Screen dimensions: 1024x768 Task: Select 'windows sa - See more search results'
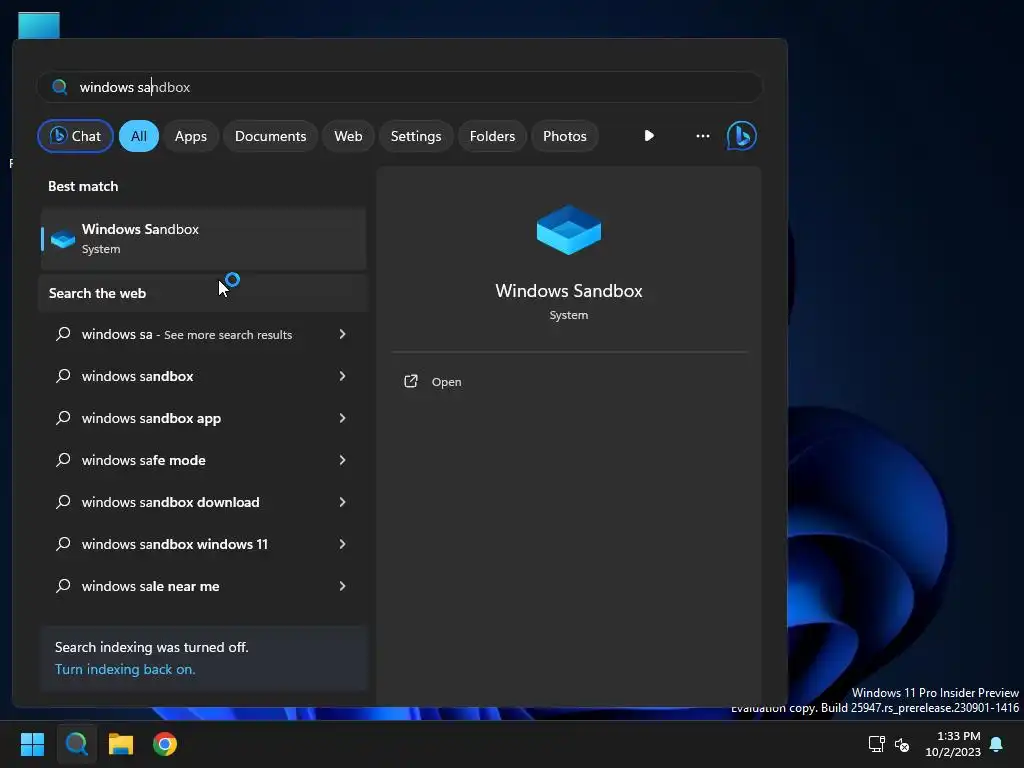tap(203, 334)
